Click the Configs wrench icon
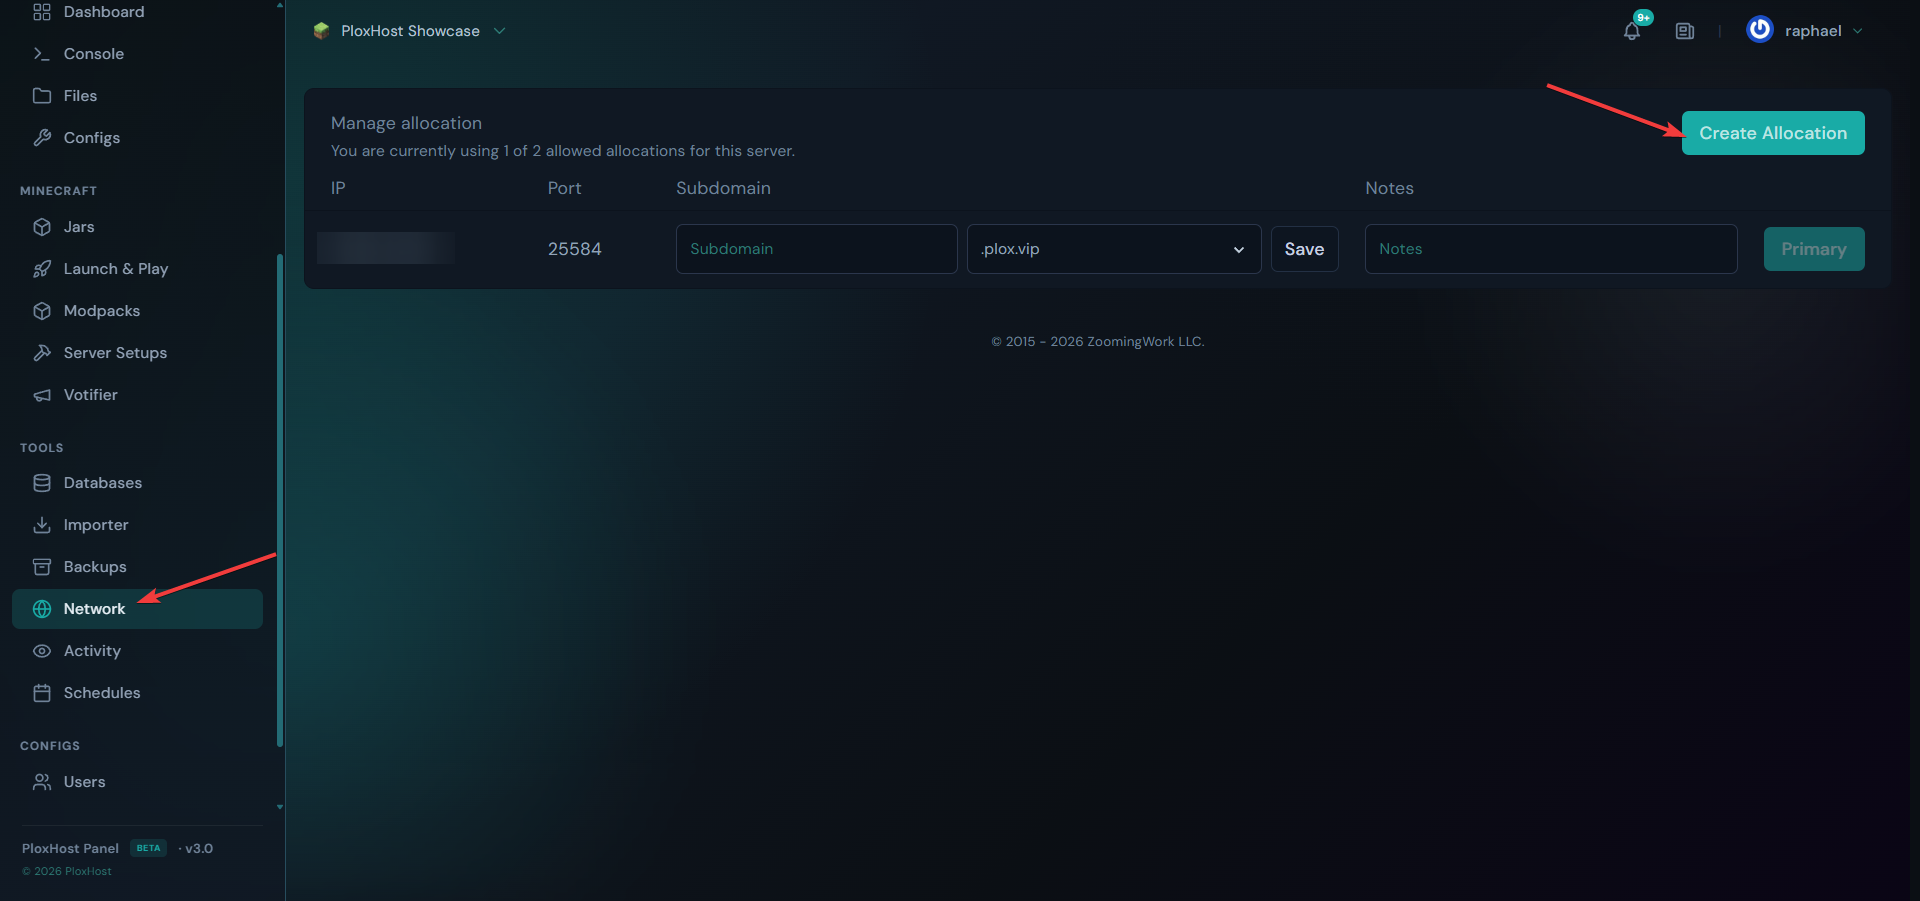 coord(42,138)
